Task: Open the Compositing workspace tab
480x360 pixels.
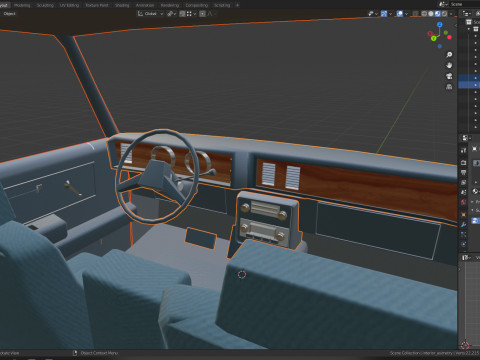Action: point(197,5)
